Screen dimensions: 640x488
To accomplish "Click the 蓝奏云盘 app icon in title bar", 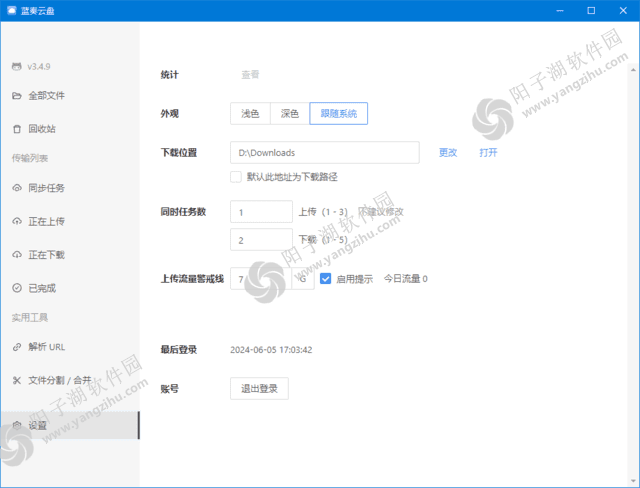I will coord(11,11).
